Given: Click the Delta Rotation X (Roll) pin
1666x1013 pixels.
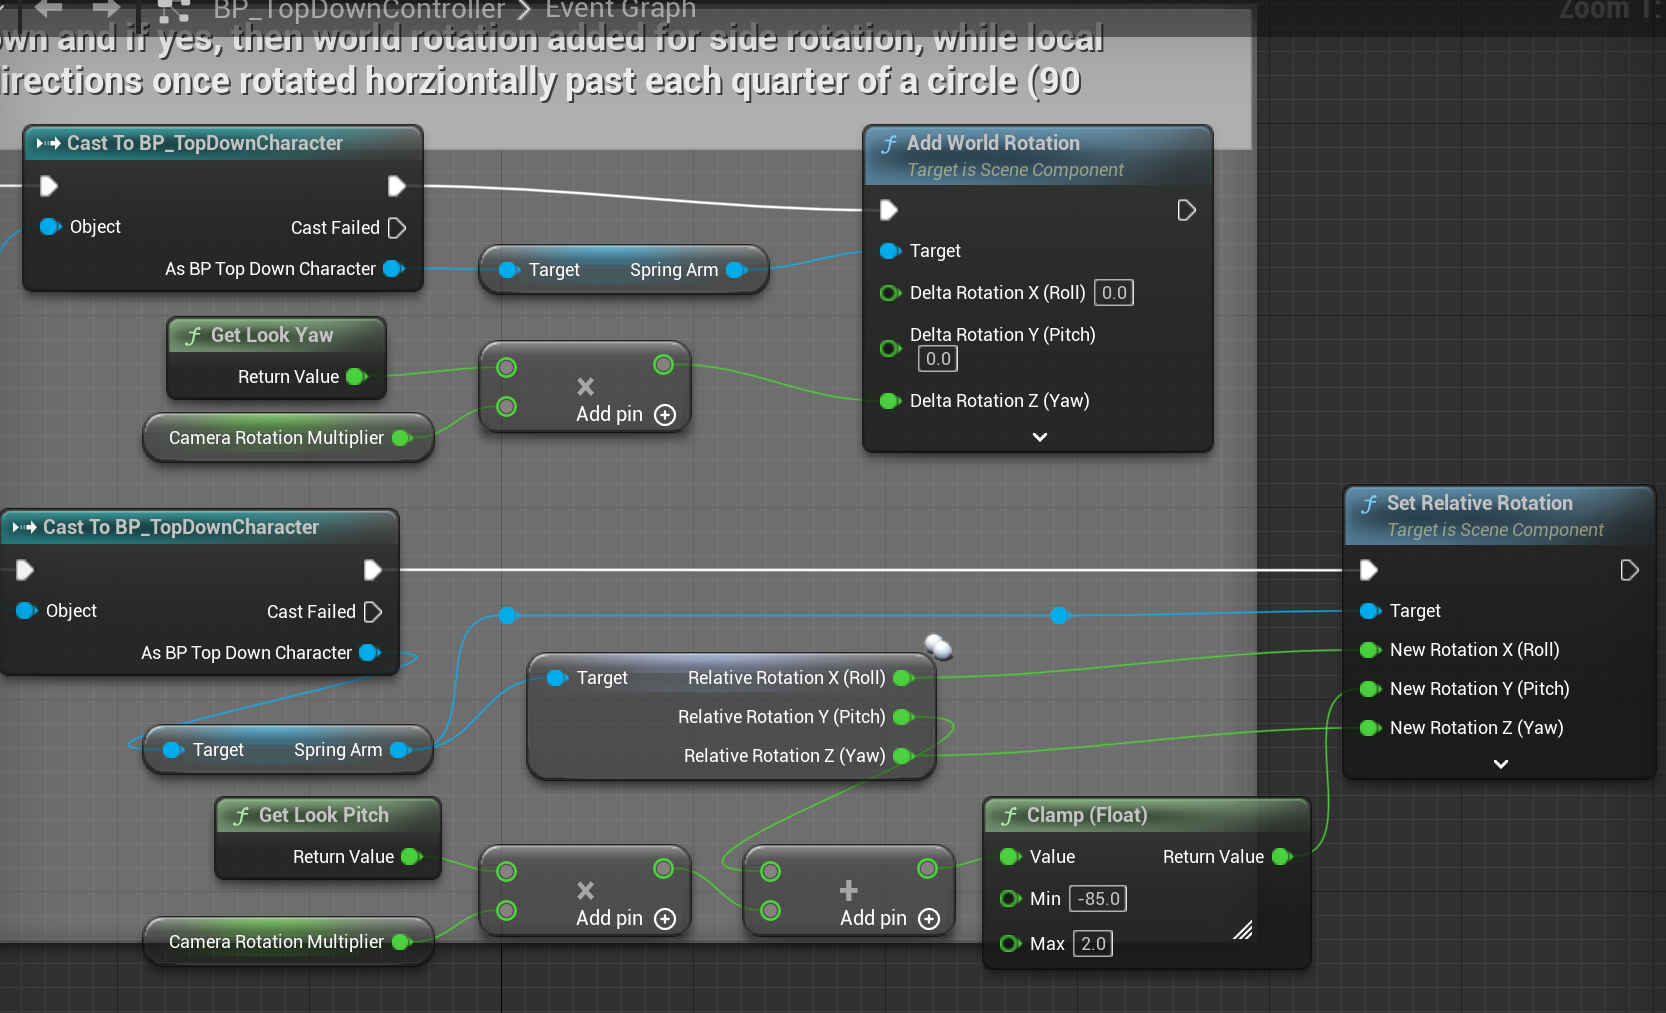Looking at the screenshot, I should (x=890, y=293).
